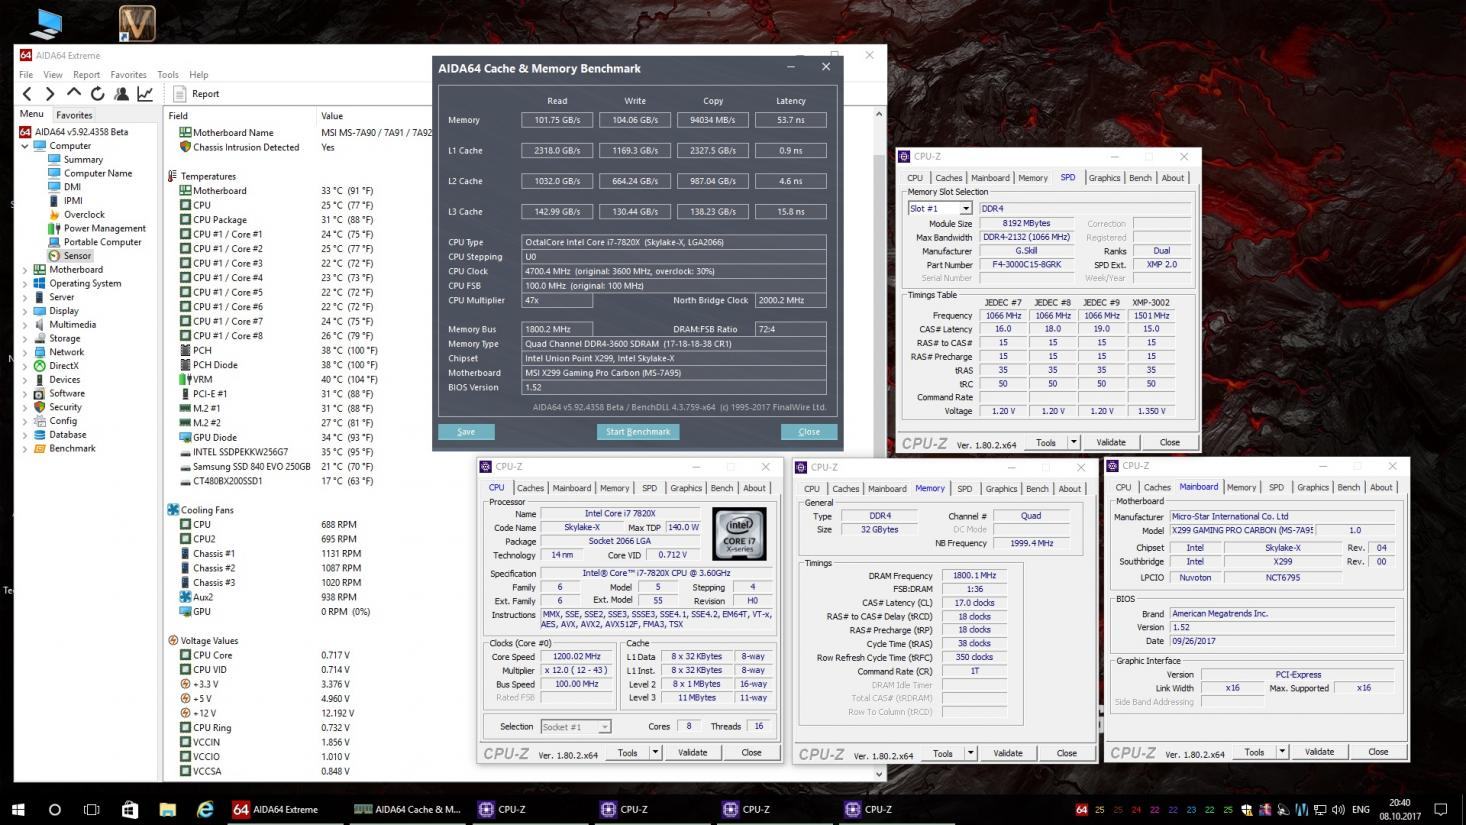
Task: Click the Security shield tree icon
Action: [x=40, y=407]
